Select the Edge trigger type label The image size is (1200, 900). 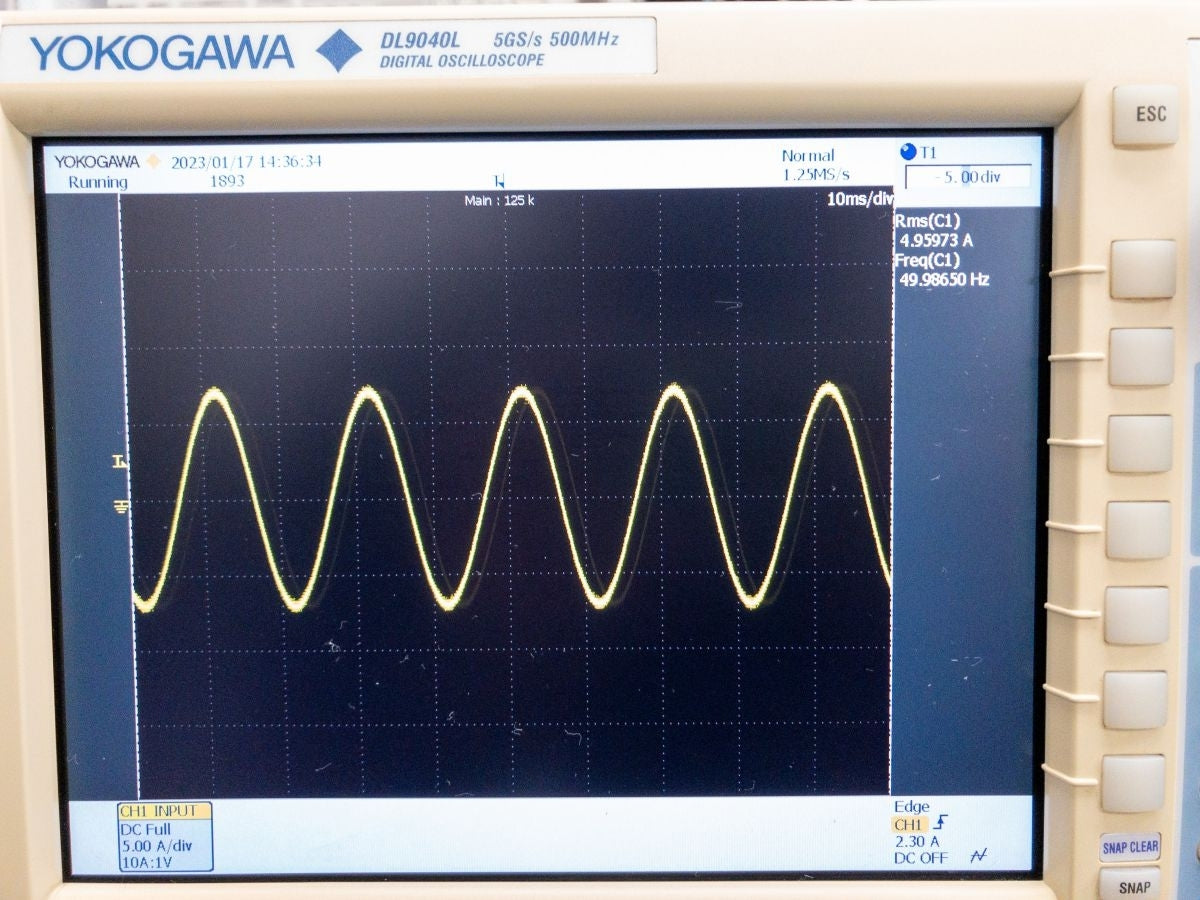912,807
